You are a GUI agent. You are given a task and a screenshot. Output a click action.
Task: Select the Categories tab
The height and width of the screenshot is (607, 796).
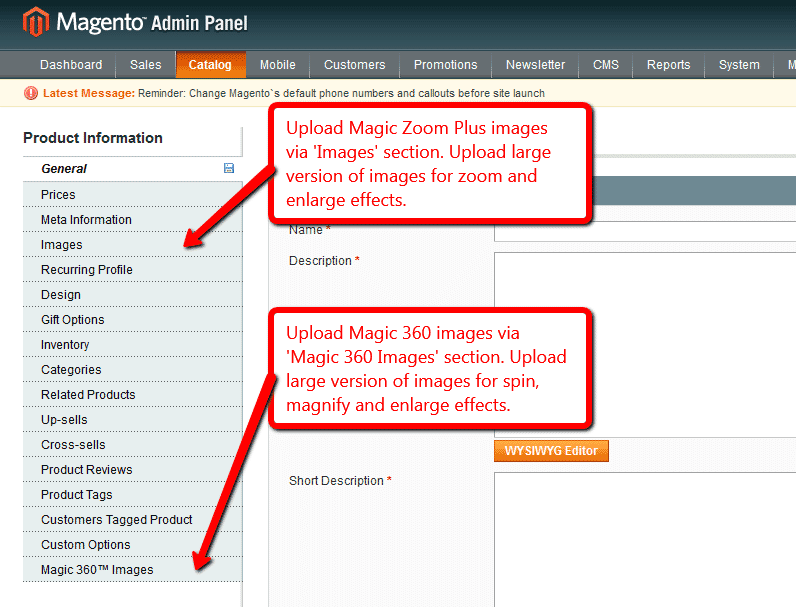132,369
